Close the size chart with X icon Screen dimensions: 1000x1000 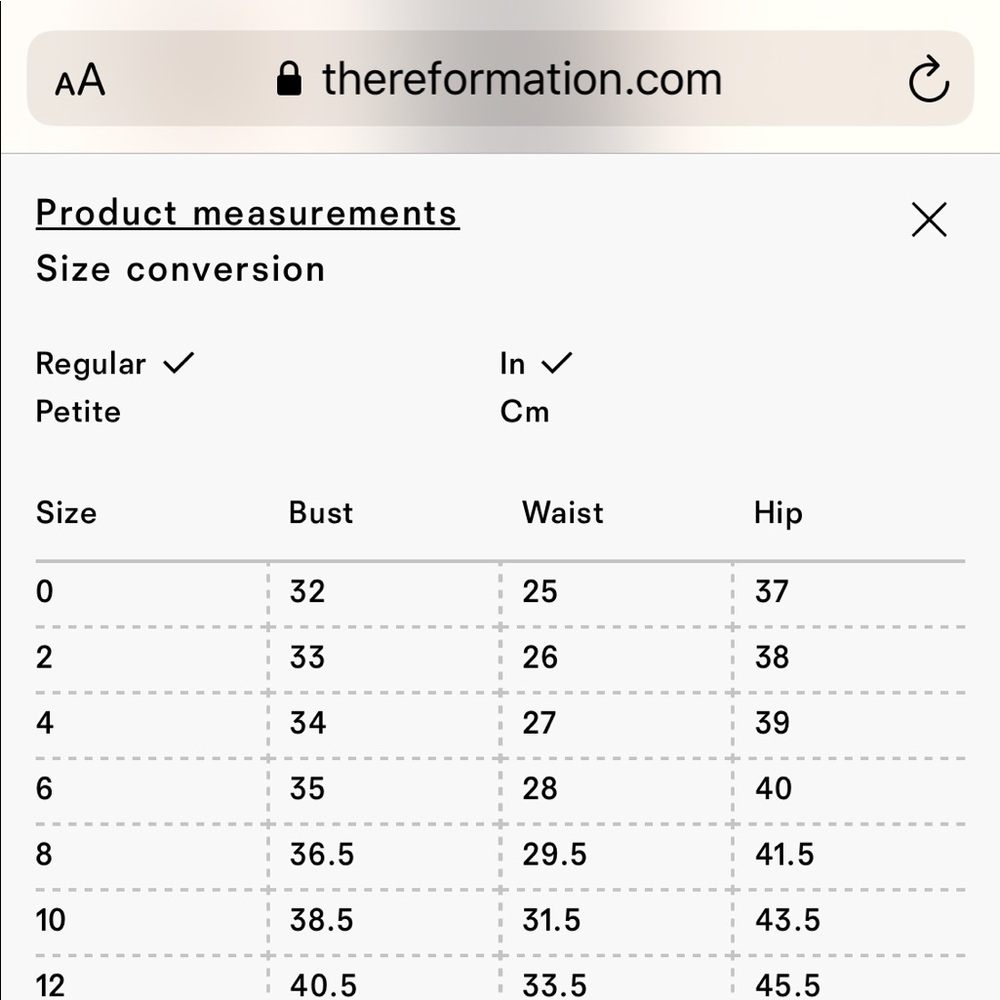click(929, 220)
